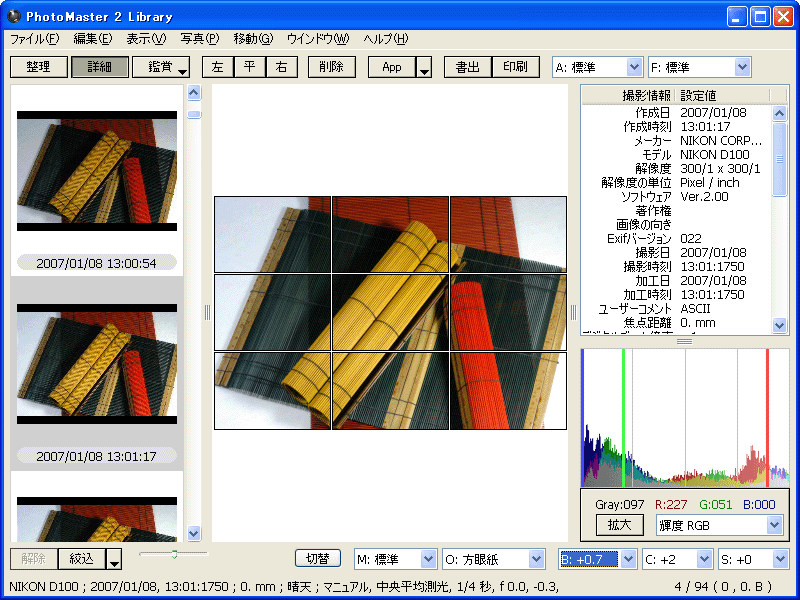Open the C: +2 contrast combo box
Image resolution: width=800 pixels, height=600 pixels.
pos(677,559)
